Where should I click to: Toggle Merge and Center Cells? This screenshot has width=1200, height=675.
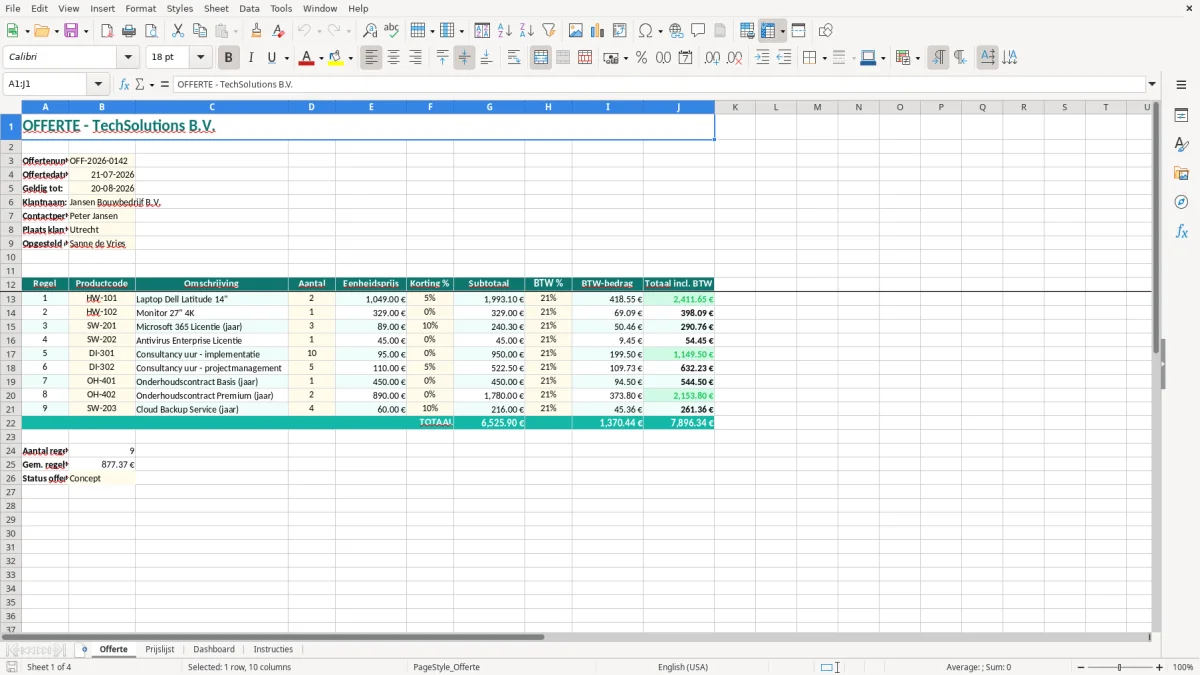(541, 58)
